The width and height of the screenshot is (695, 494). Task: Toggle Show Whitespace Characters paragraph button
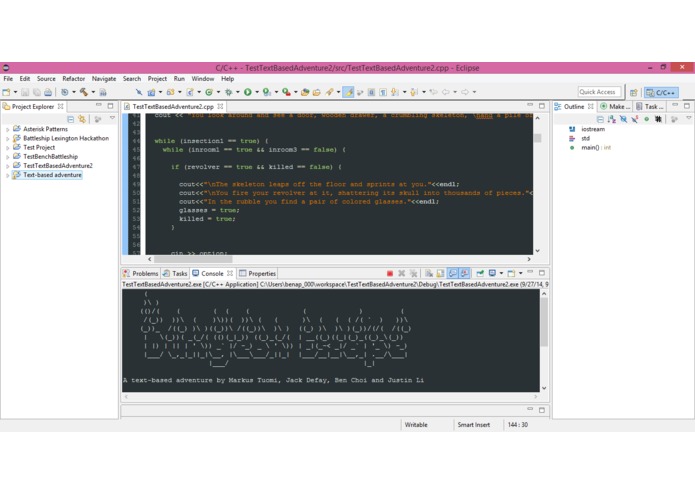click(x=383, y=92)
